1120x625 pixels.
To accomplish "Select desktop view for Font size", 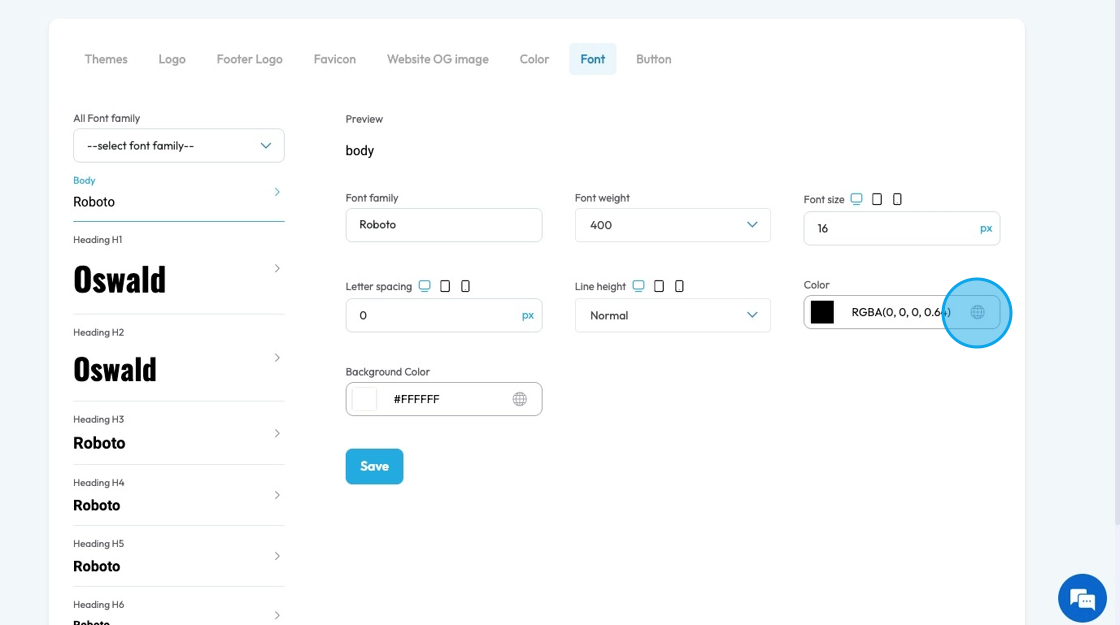I will pos(856,199).
